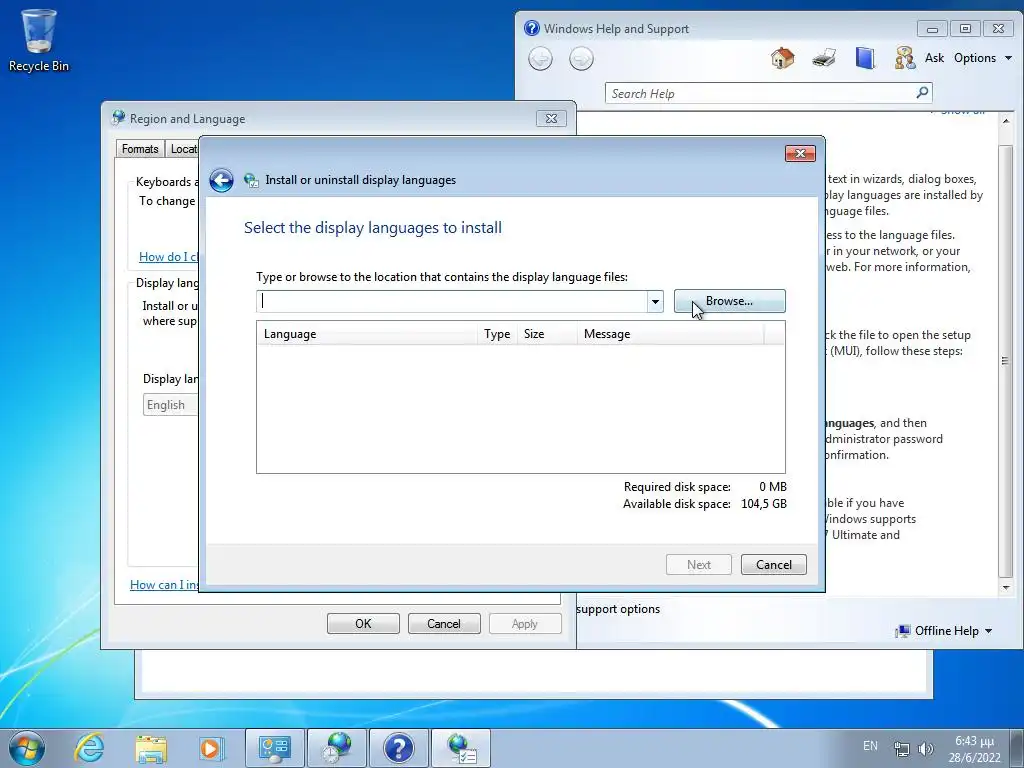1024x768 pixels.
Task: Open the 'How do I' help link
Action: coord(168,257)
